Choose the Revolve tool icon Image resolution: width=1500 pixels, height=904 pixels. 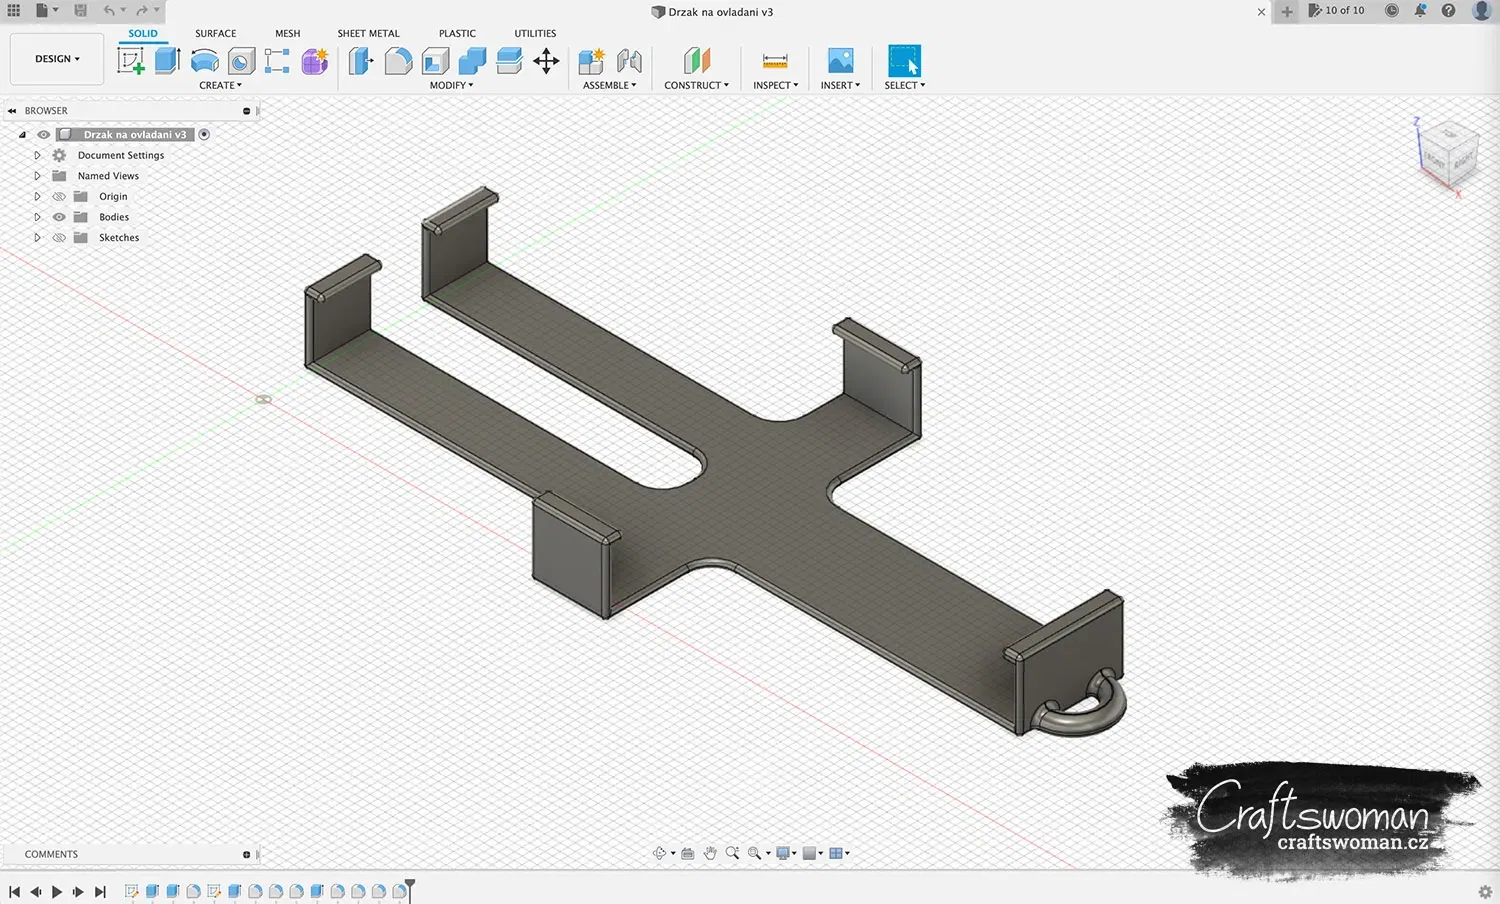[204, 61]
